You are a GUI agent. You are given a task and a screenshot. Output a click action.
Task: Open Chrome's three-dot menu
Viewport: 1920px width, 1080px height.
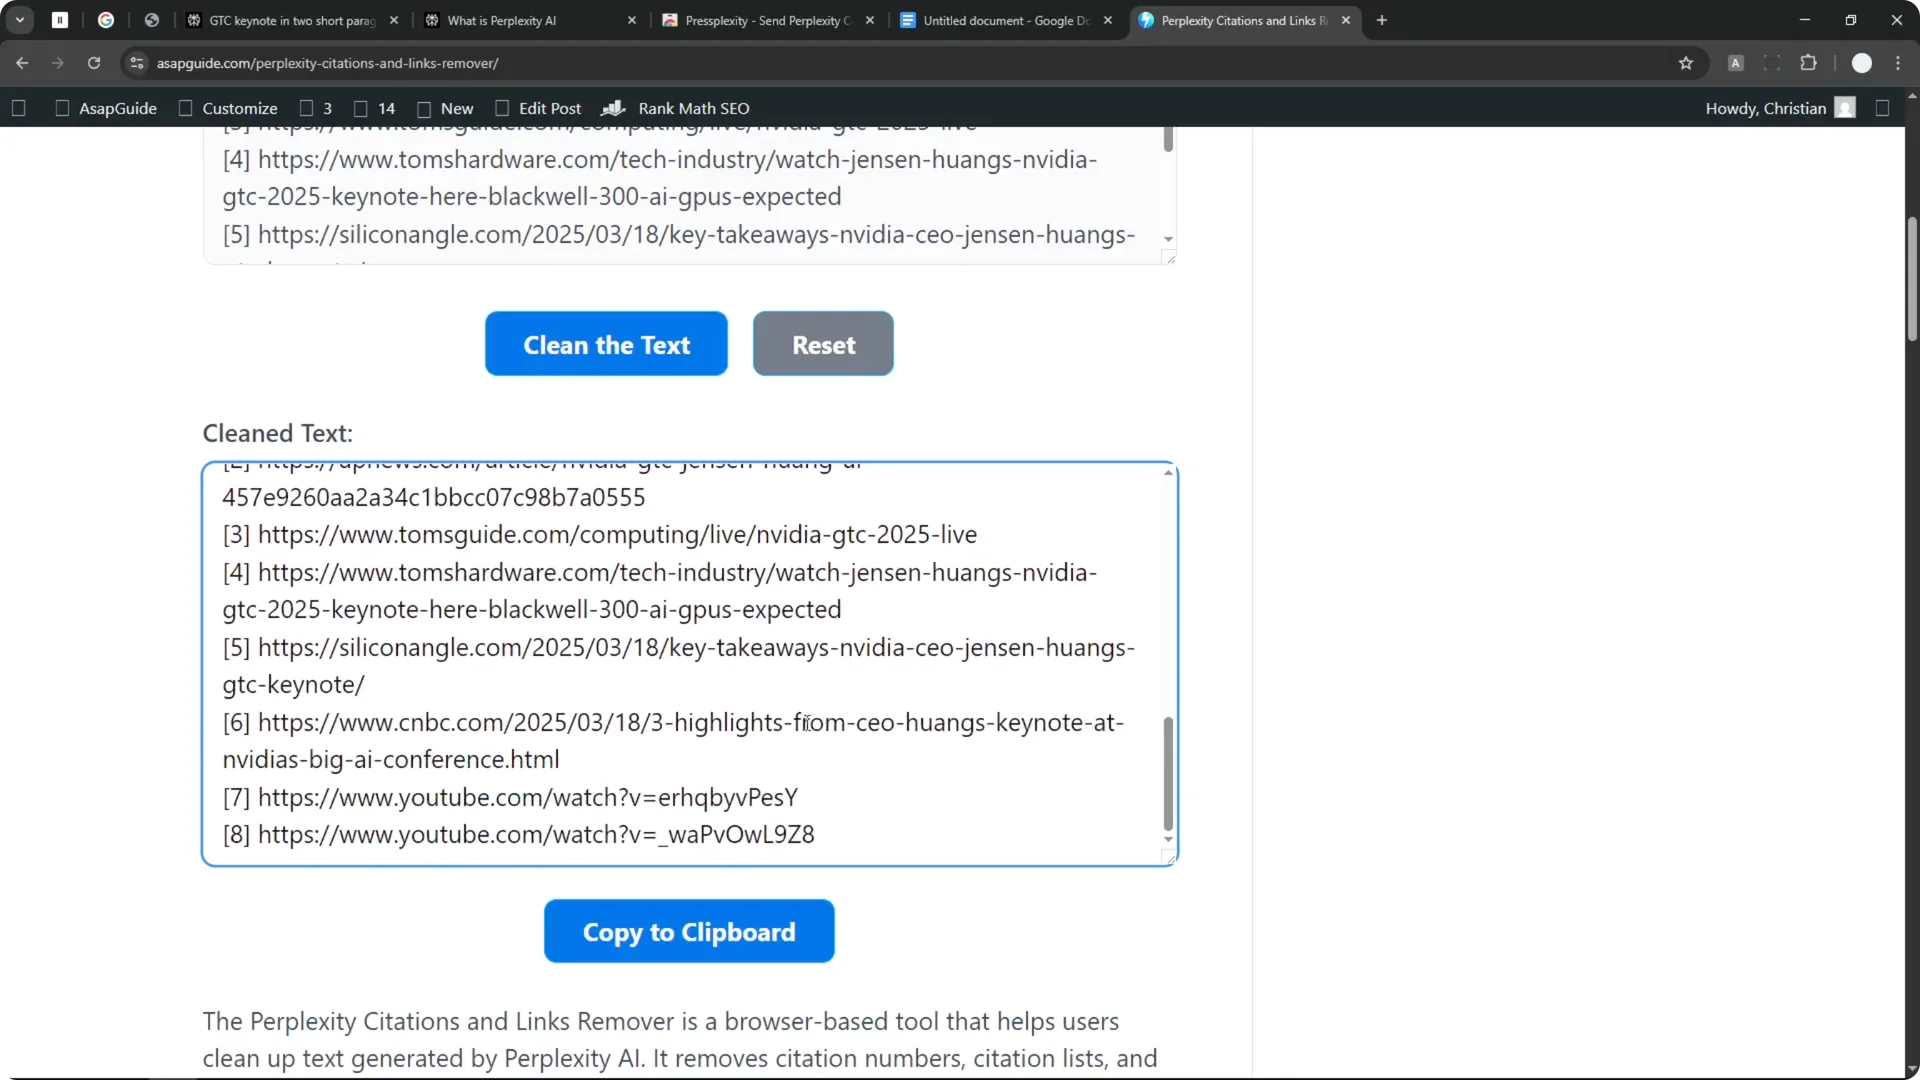(1899, 62)
